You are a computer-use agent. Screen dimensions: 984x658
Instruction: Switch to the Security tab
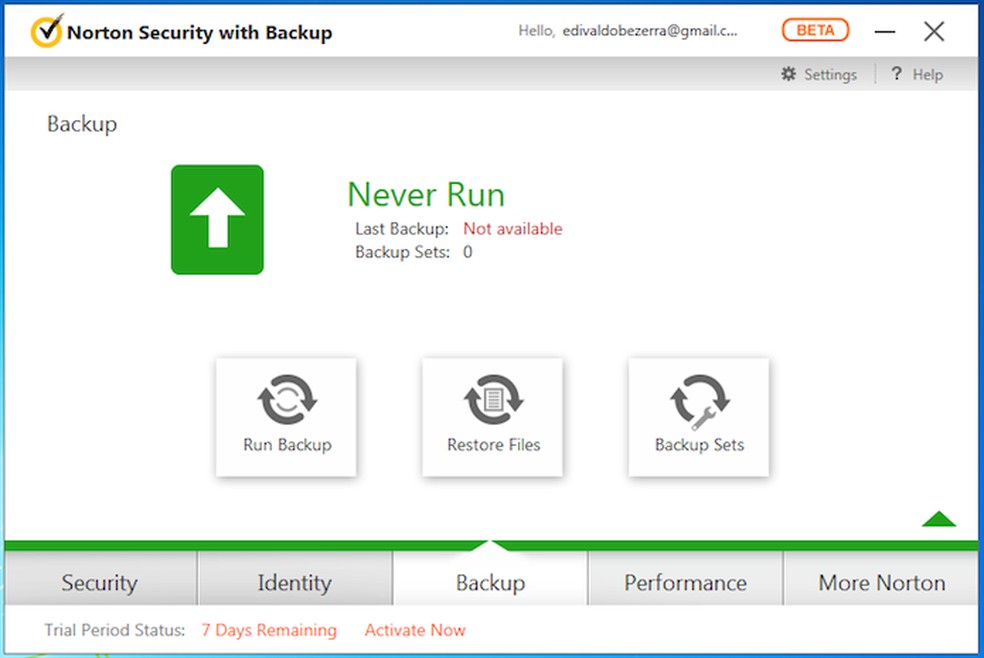(99, 582)
